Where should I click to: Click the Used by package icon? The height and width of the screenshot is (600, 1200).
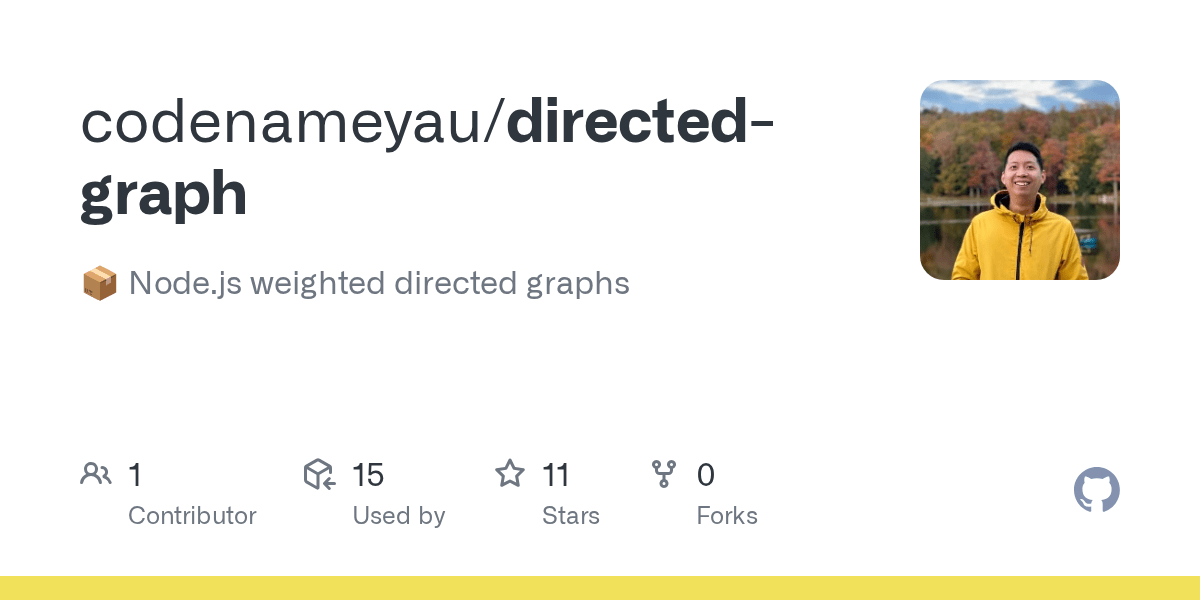319,474
